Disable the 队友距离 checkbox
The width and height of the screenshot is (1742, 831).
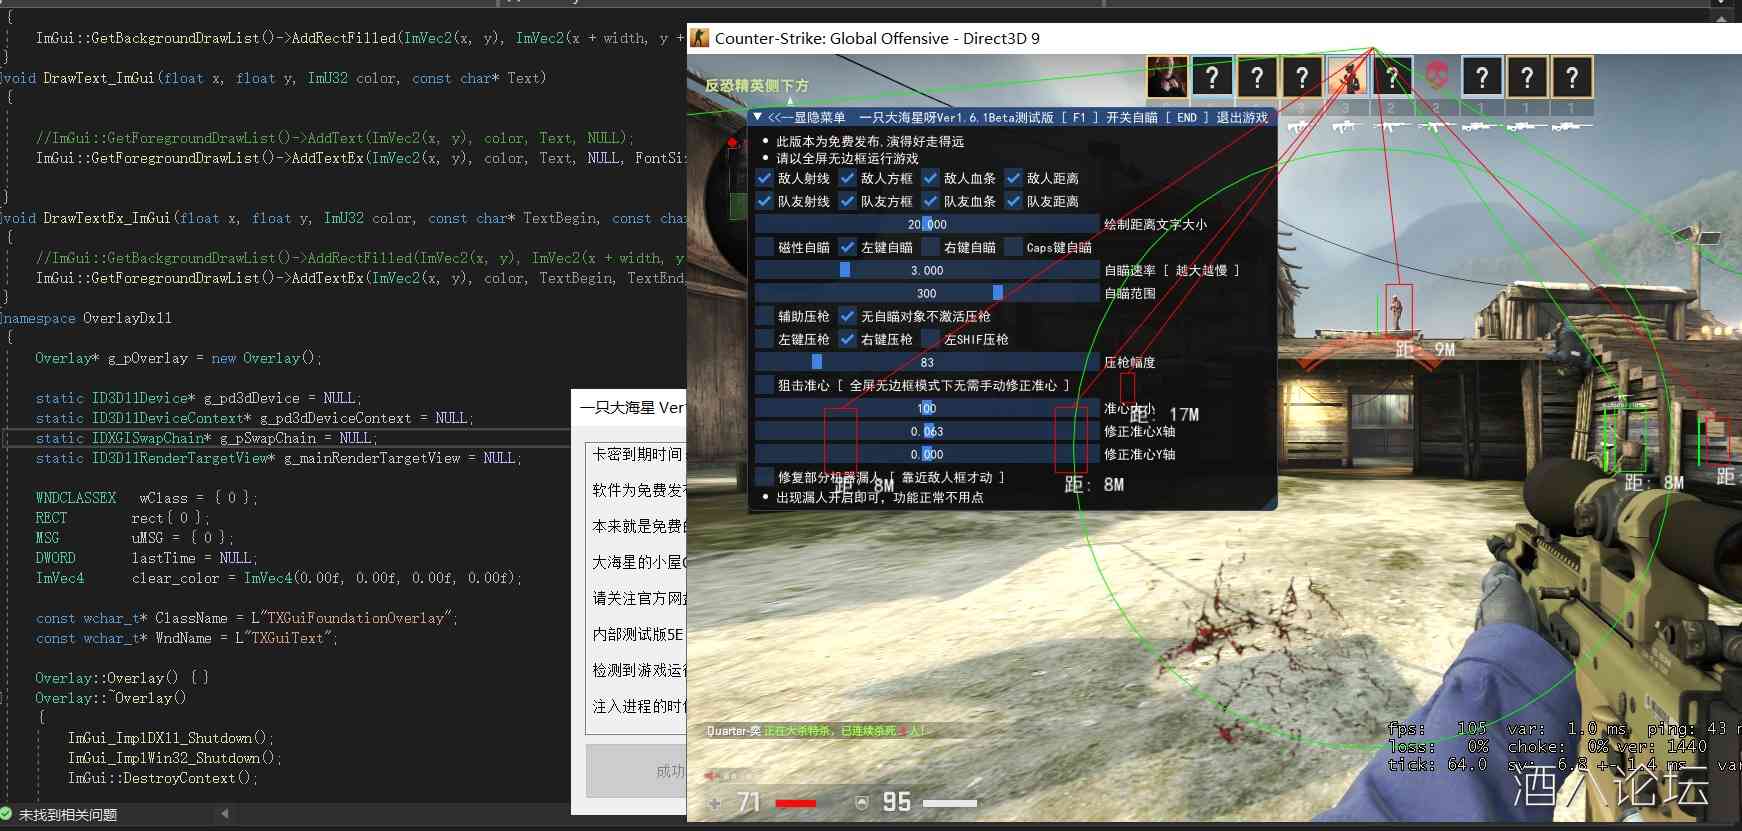(x=1014, y=201)
